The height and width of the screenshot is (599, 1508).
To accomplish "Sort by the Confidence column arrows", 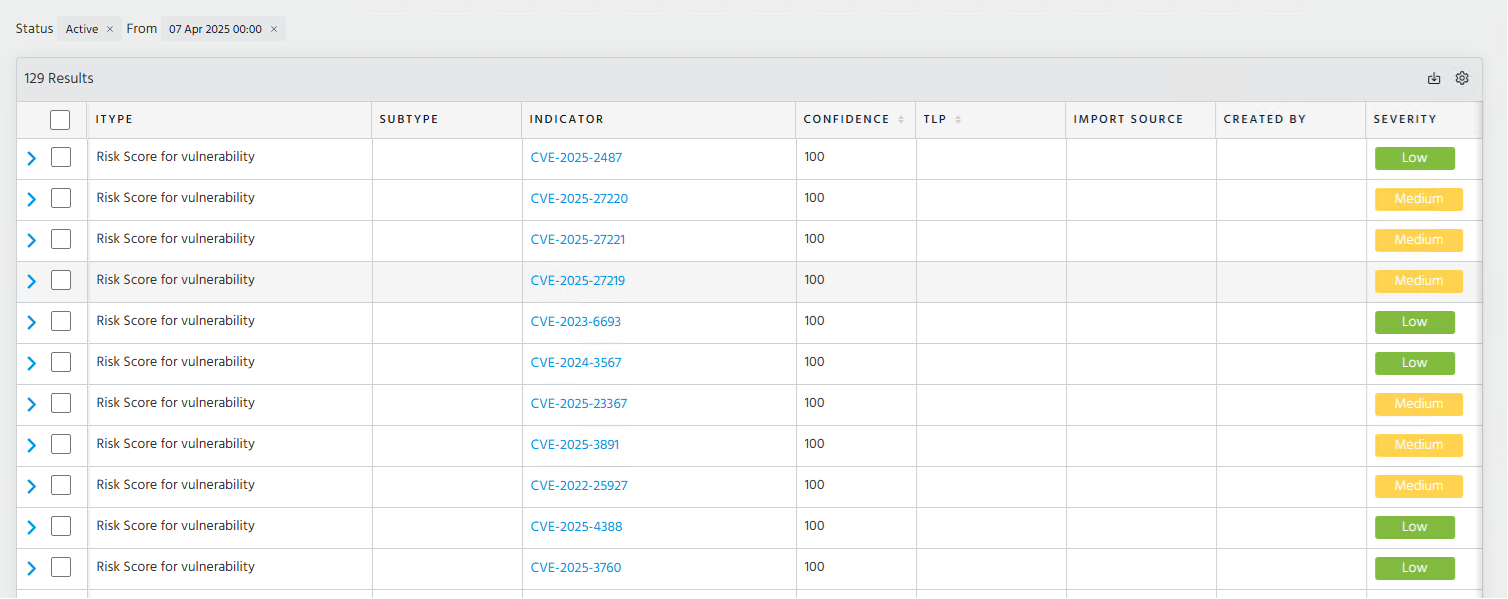I will pyautogui.click(x=901, y=120).
